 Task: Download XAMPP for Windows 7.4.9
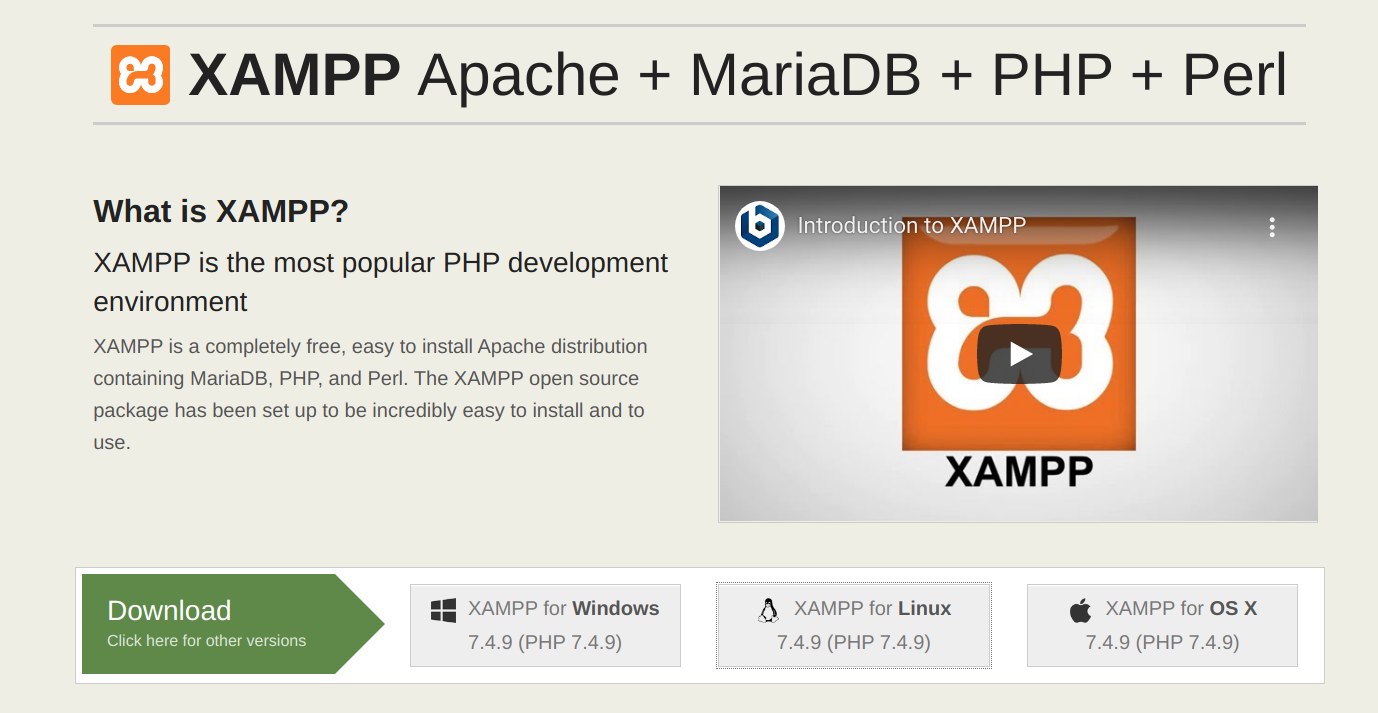pyautogui.click(x=545, y=625)
